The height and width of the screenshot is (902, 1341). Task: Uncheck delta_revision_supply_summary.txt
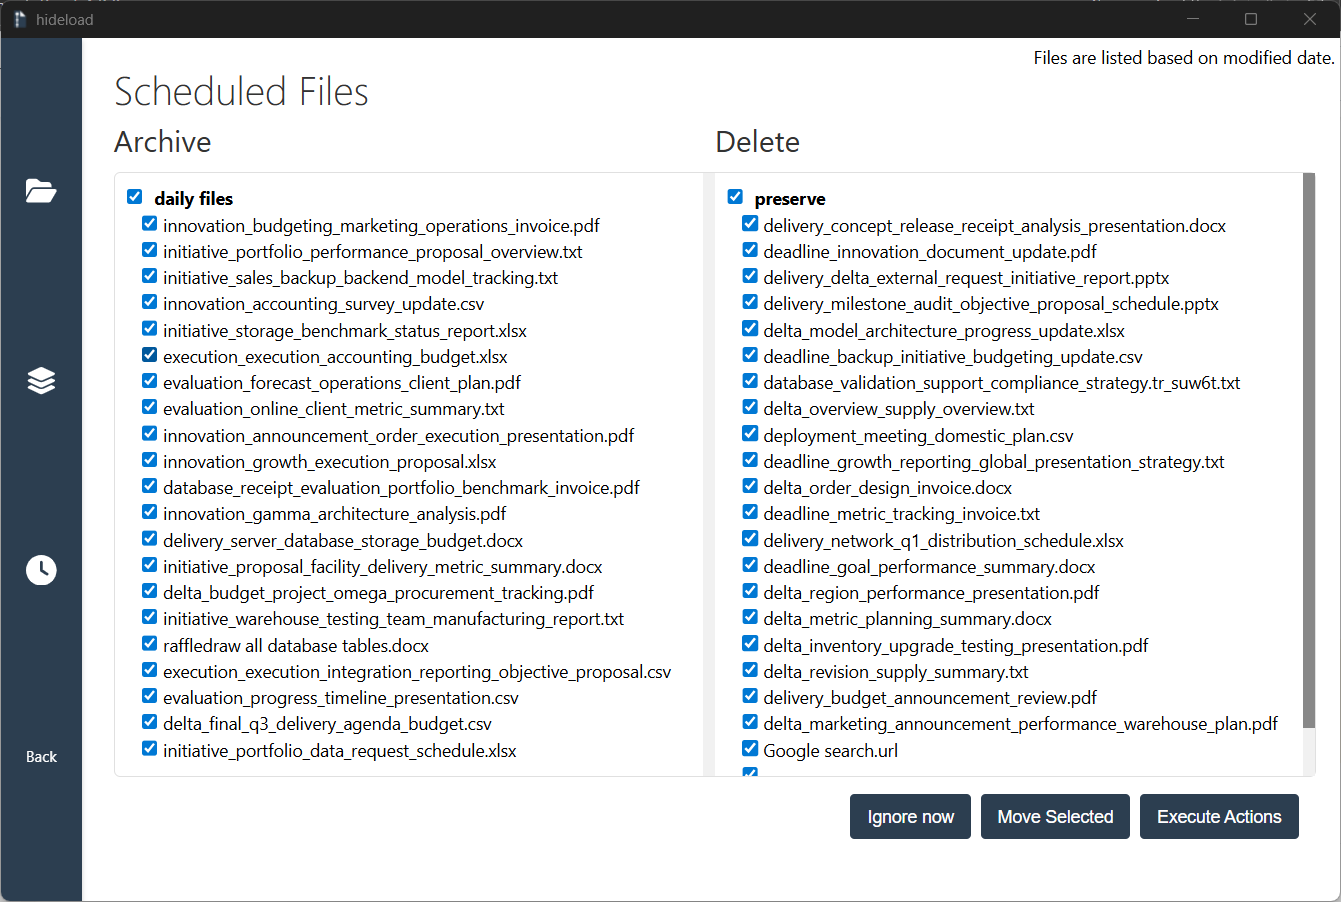point(750,669)
